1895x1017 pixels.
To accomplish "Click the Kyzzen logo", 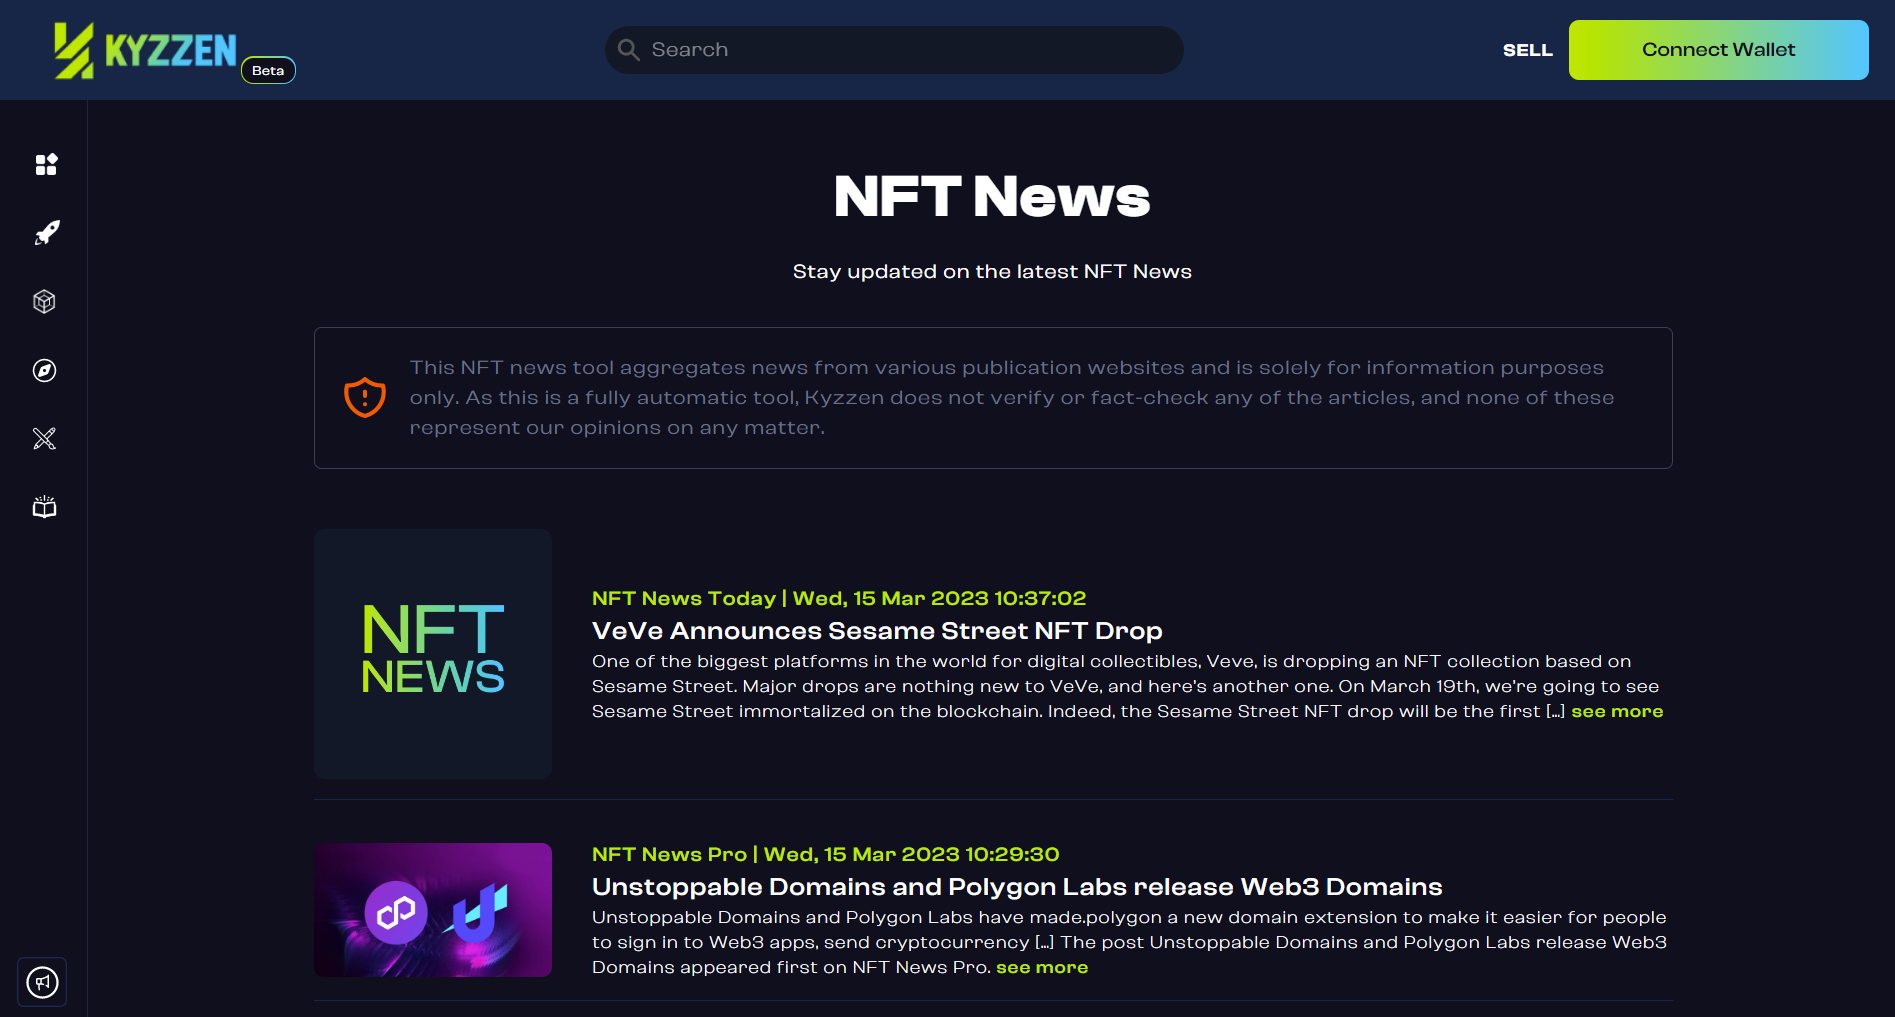I will pos(145,50).
